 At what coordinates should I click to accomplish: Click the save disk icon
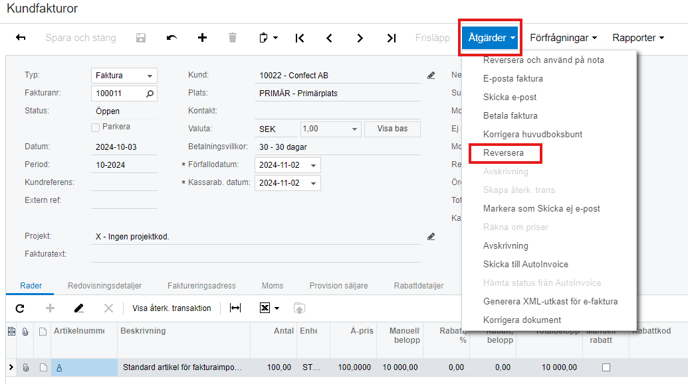(x=140, y=38)
